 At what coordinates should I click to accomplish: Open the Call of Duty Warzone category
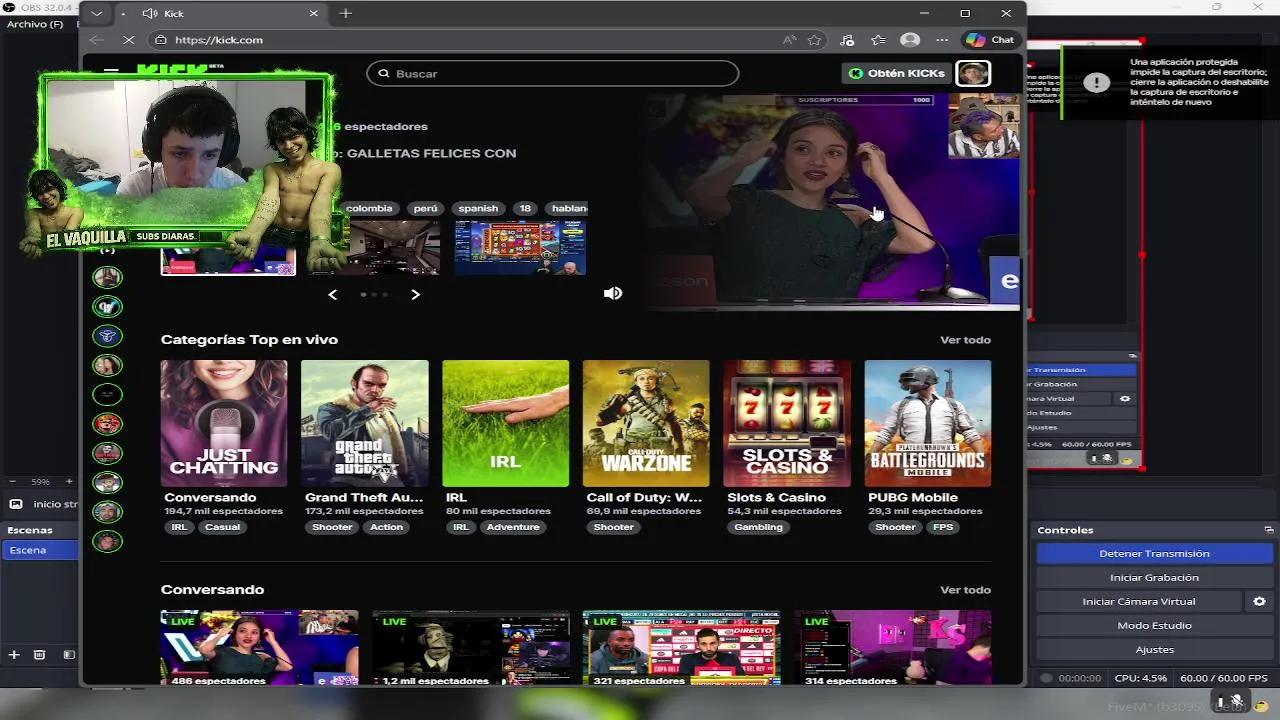646,423
